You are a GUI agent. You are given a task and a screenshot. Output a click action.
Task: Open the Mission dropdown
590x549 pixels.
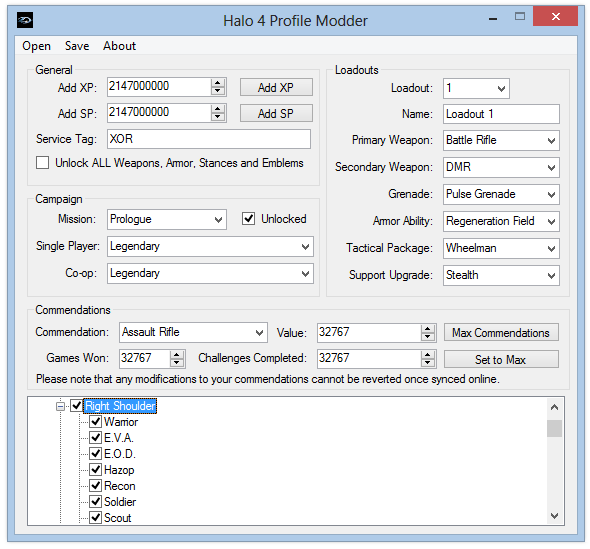click(167, 219)
